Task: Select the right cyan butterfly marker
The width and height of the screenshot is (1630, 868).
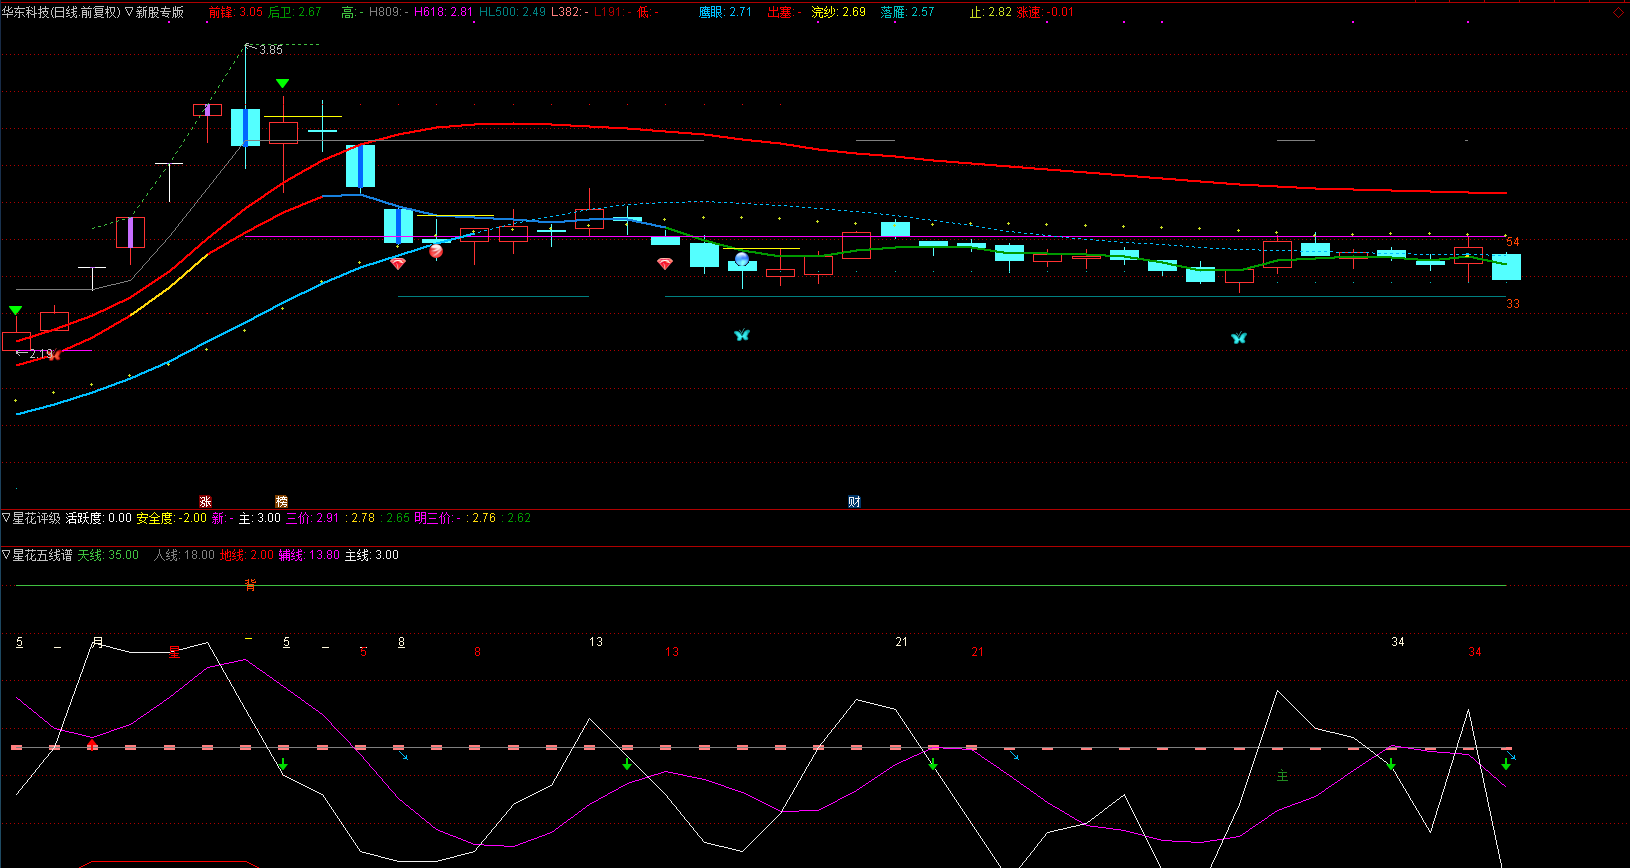Action: point(1239,338)
